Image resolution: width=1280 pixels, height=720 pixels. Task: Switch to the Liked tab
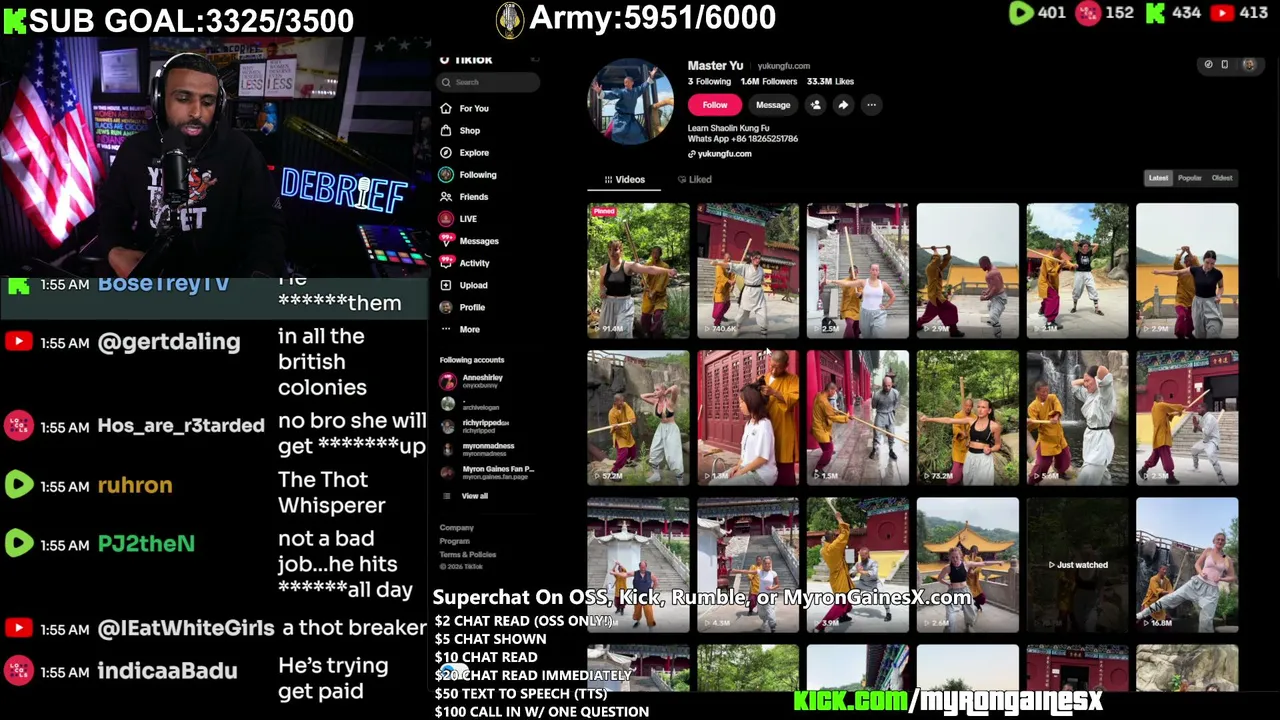coord(695,180)
